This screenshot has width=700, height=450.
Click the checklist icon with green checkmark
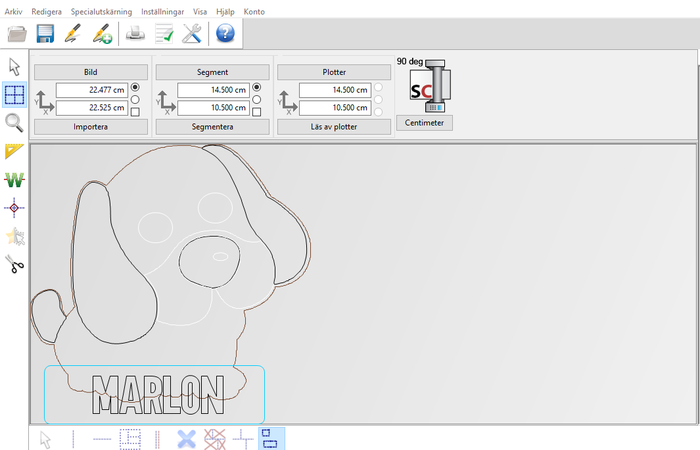coord(164,33)
